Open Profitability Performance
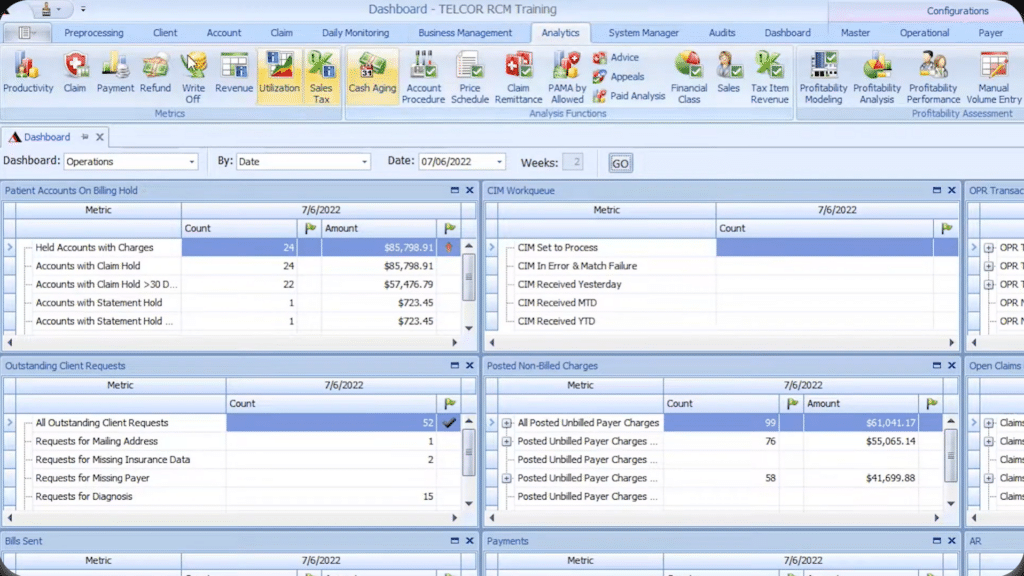Screen dimensions: 1024x576 pyautogui.click(x=933, y=77)
